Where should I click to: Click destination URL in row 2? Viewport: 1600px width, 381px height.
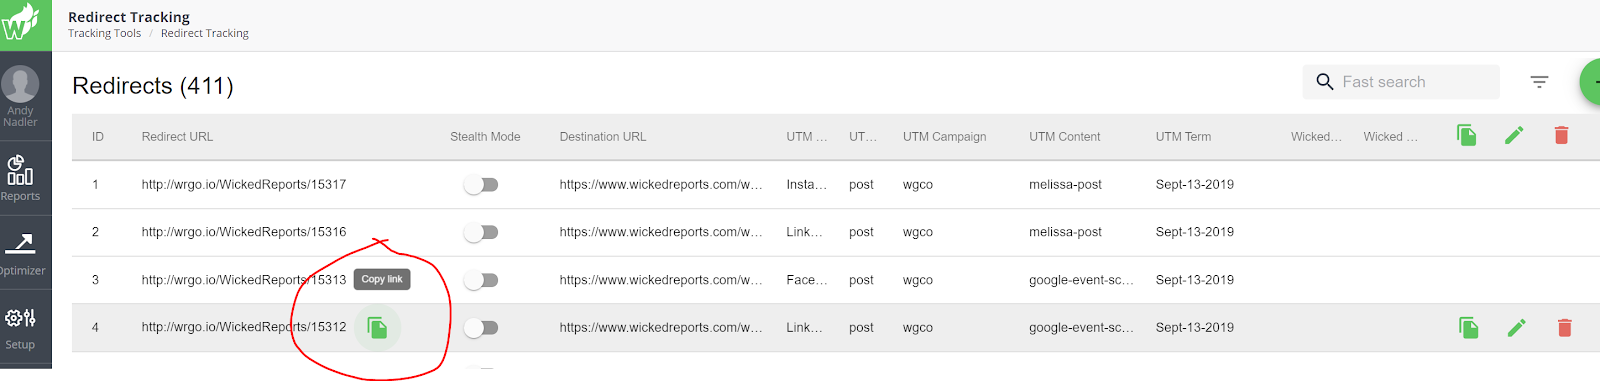click(661, 232)
